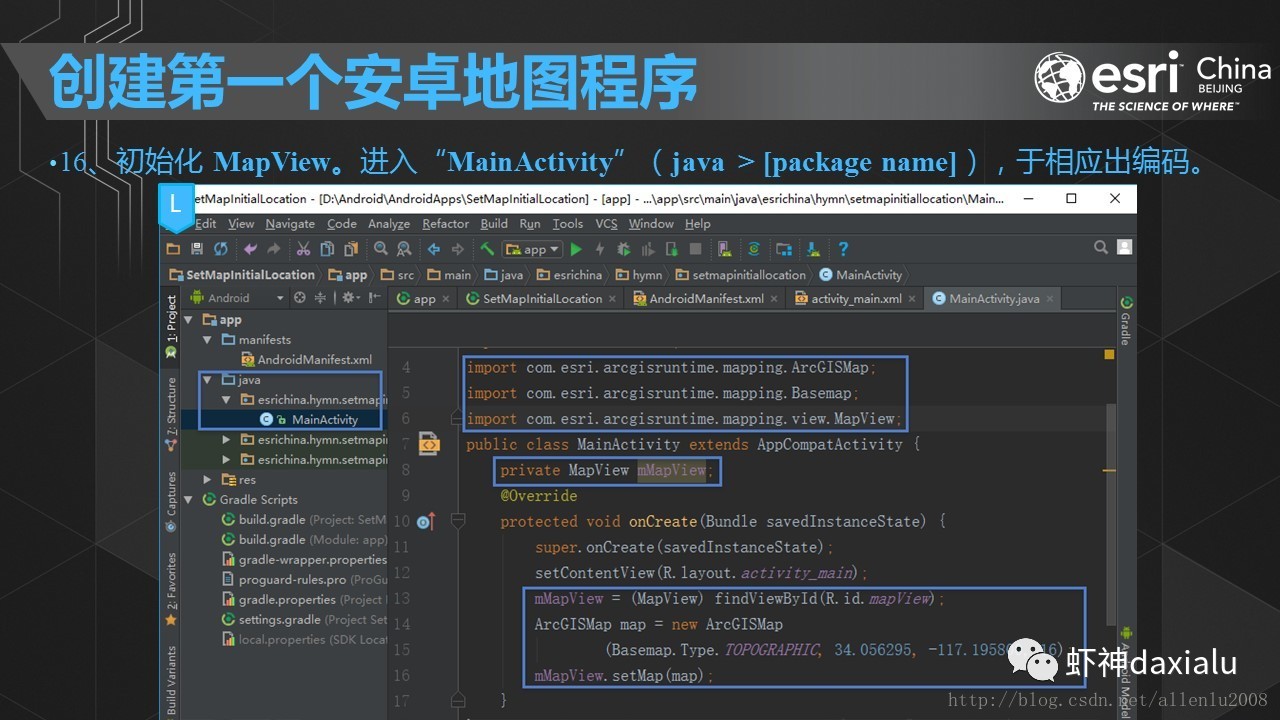Click the navigate Back arrow icon

[x=434, y=249]
